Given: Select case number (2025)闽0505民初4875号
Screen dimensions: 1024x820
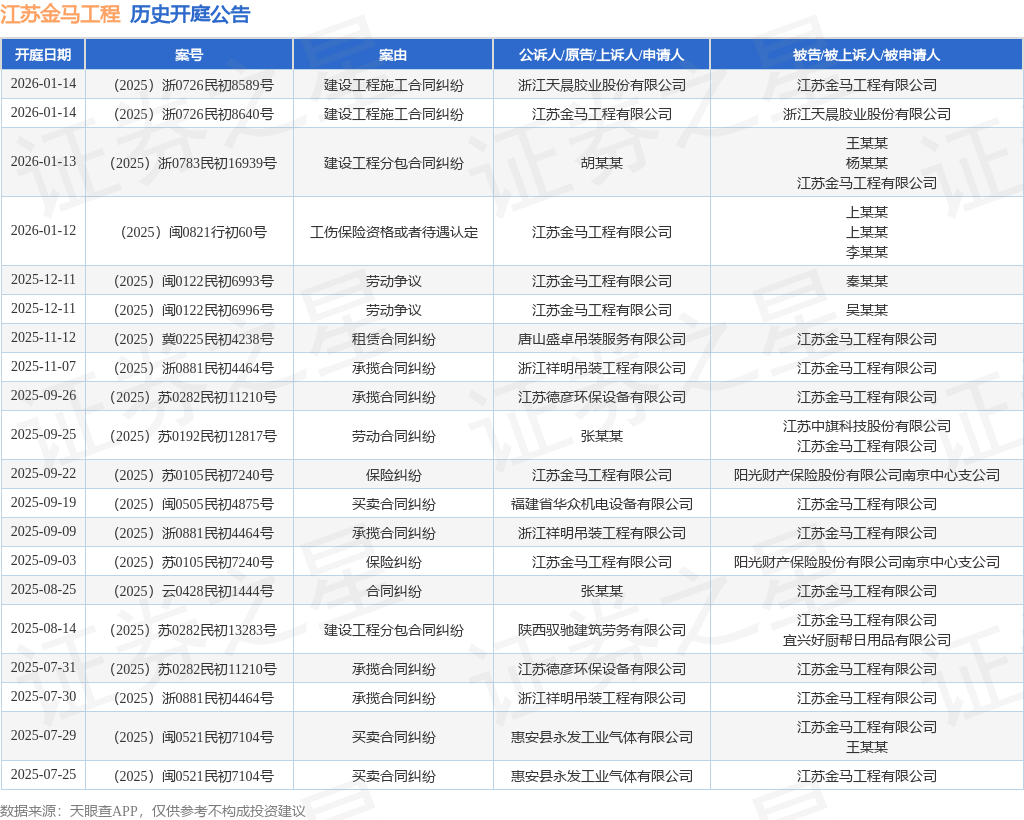Looking at the screenshot, I should click(x=193, y=504).
